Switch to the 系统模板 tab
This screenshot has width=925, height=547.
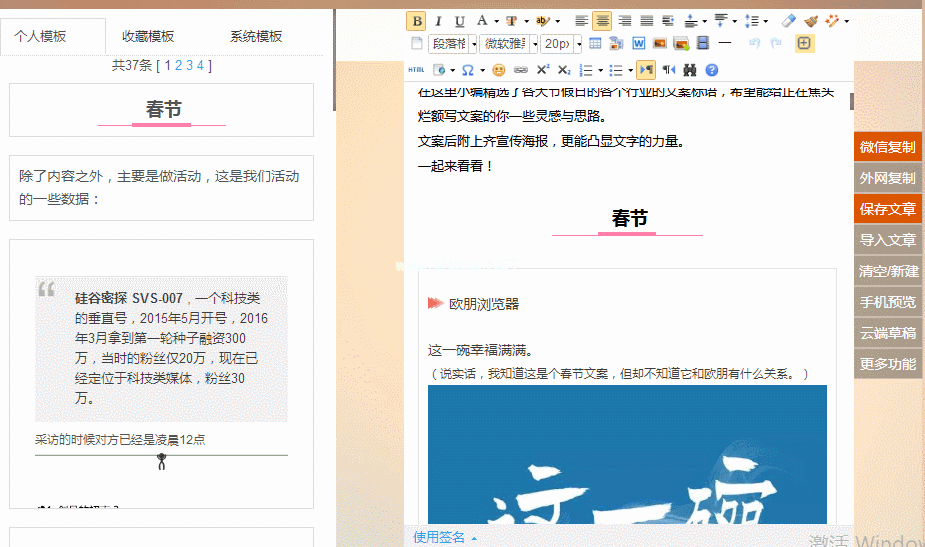pyautogui.click(x=256, y=36)
